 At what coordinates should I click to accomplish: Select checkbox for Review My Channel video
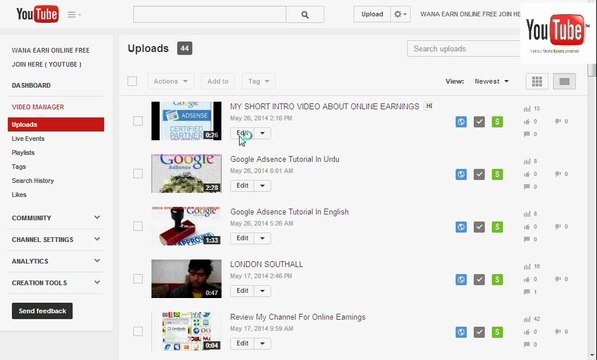pyautogui.click(x=138, y=331)
